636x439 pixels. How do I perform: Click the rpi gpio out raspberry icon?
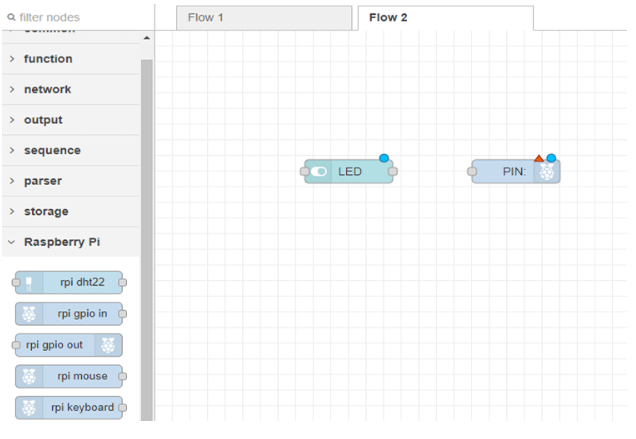click(109, 345)
